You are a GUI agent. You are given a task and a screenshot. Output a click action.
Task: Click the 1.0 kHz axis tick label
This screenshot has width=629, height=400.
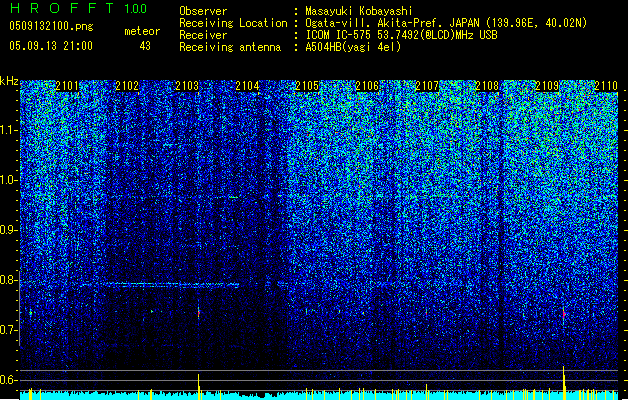(9, 181)
